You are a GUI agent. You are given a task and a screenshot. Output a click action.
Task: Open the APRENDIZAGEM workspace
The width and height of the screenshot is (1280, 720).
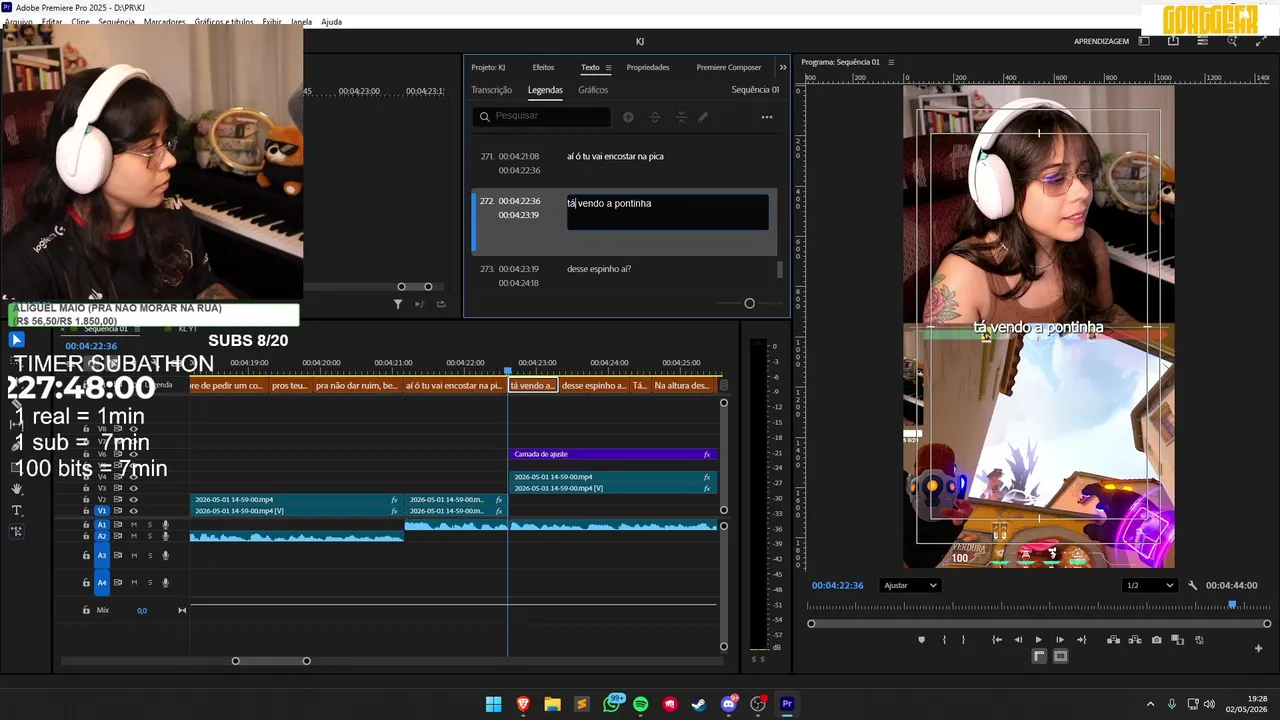pyautogui.click(x=1101, y=41)
